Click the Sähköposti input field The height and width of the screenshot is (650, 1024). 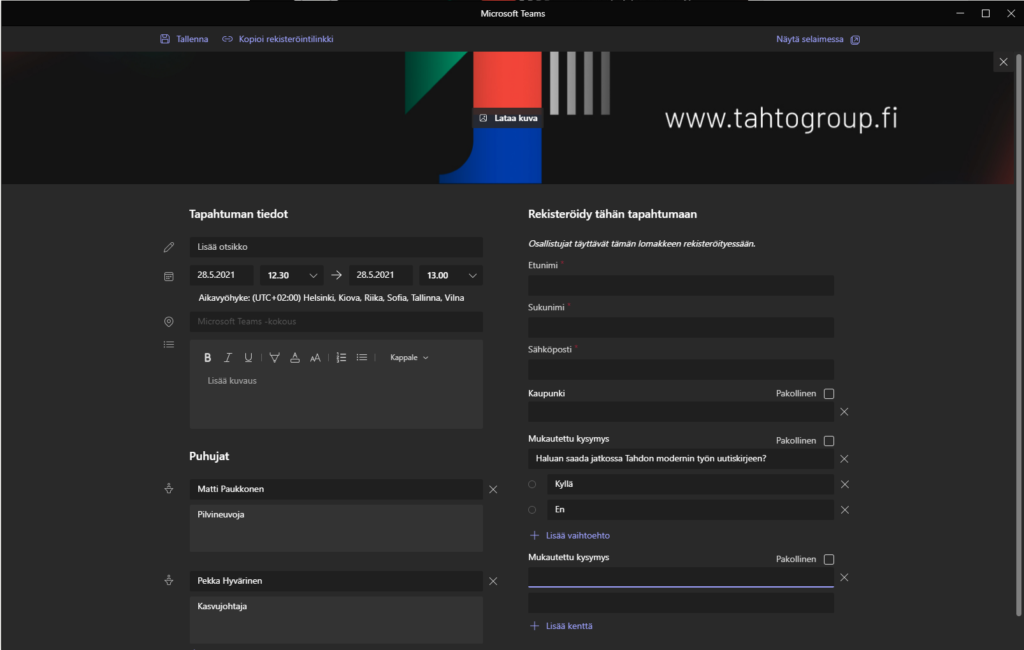pyautogui.click(x=680, y=369)
